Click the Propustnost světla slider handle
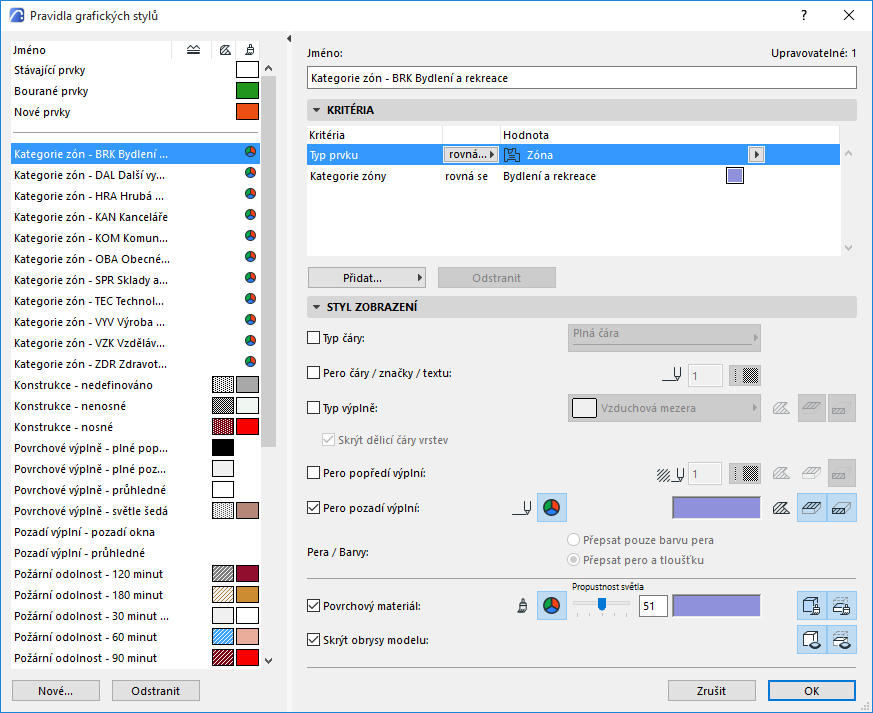Screen dimensions: 873x713 (602, 604)
